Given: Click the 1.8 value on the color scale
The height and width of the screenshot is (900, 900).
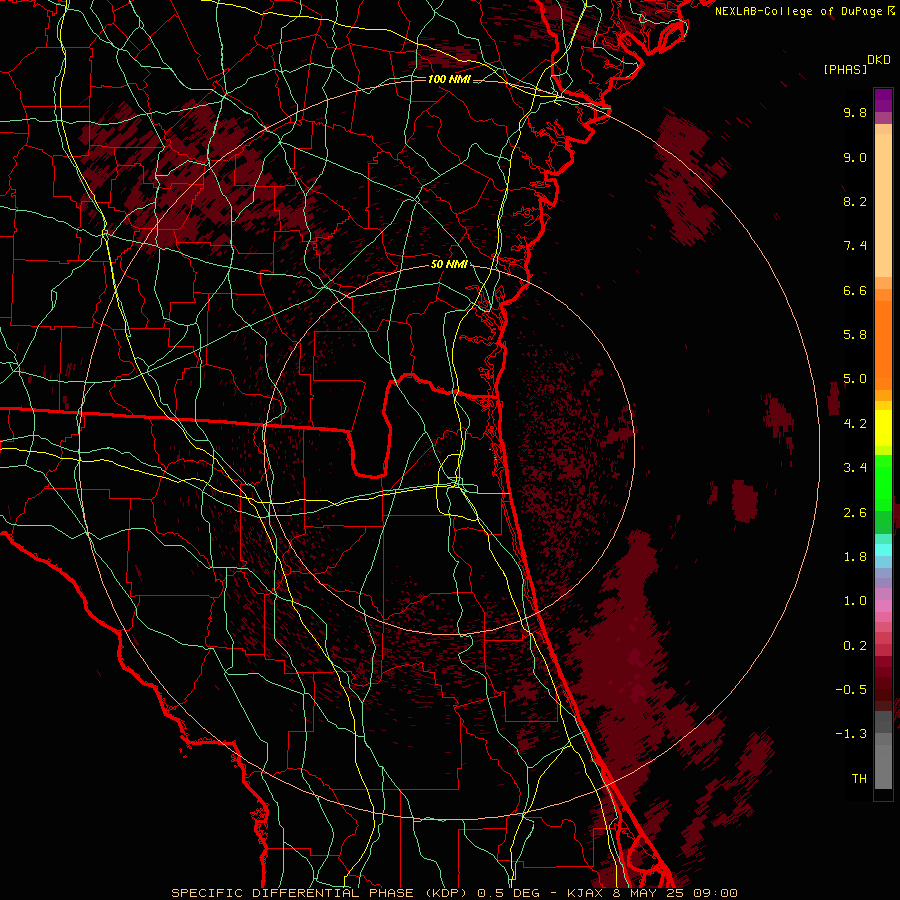Looking at the screenshot, I should [855, 557].
